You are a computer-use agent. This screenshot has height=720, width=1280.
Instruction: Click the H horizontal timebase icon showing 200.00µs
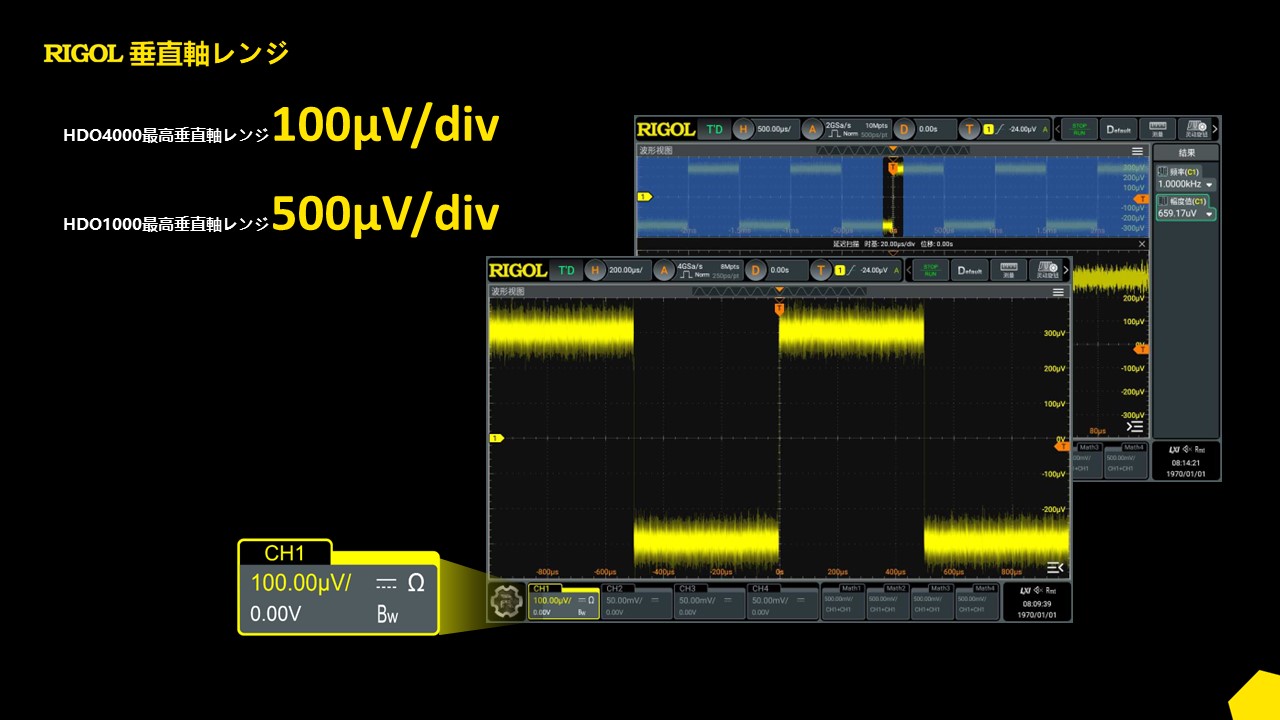tap(597, 270)
